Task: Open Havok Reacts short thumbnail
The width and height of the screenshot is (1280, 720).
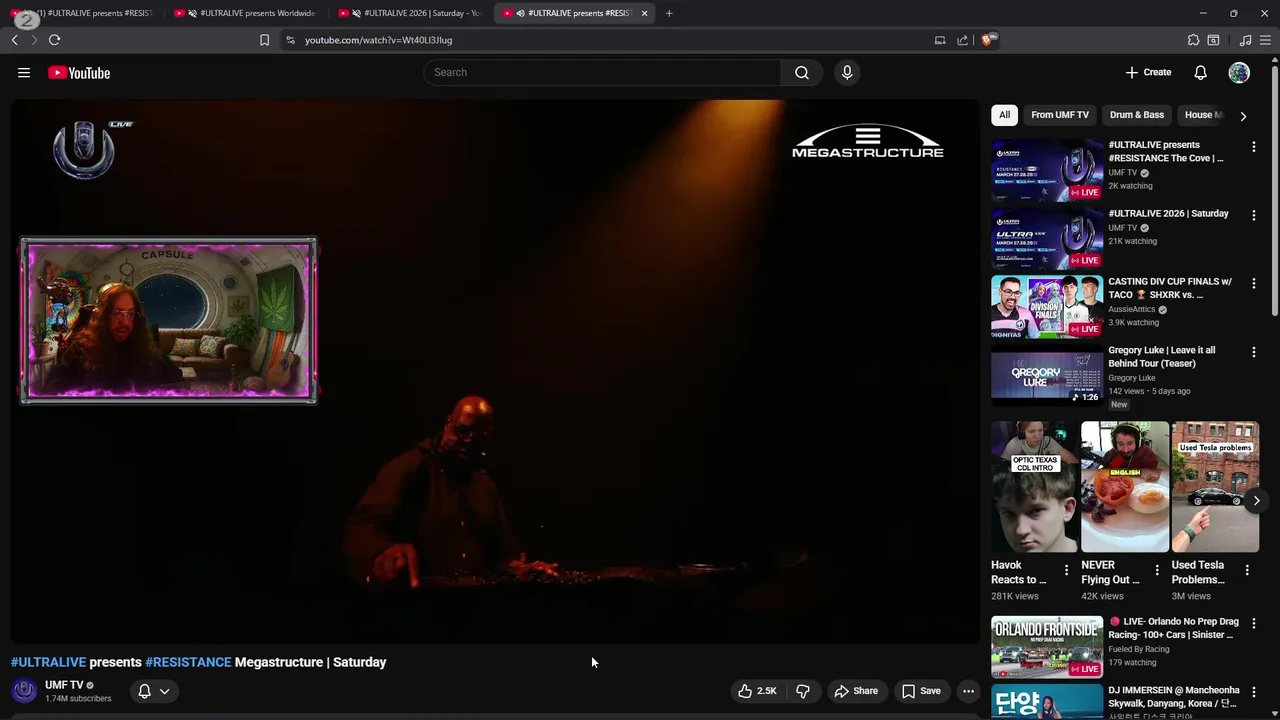Action: (x=1034, y=486)
